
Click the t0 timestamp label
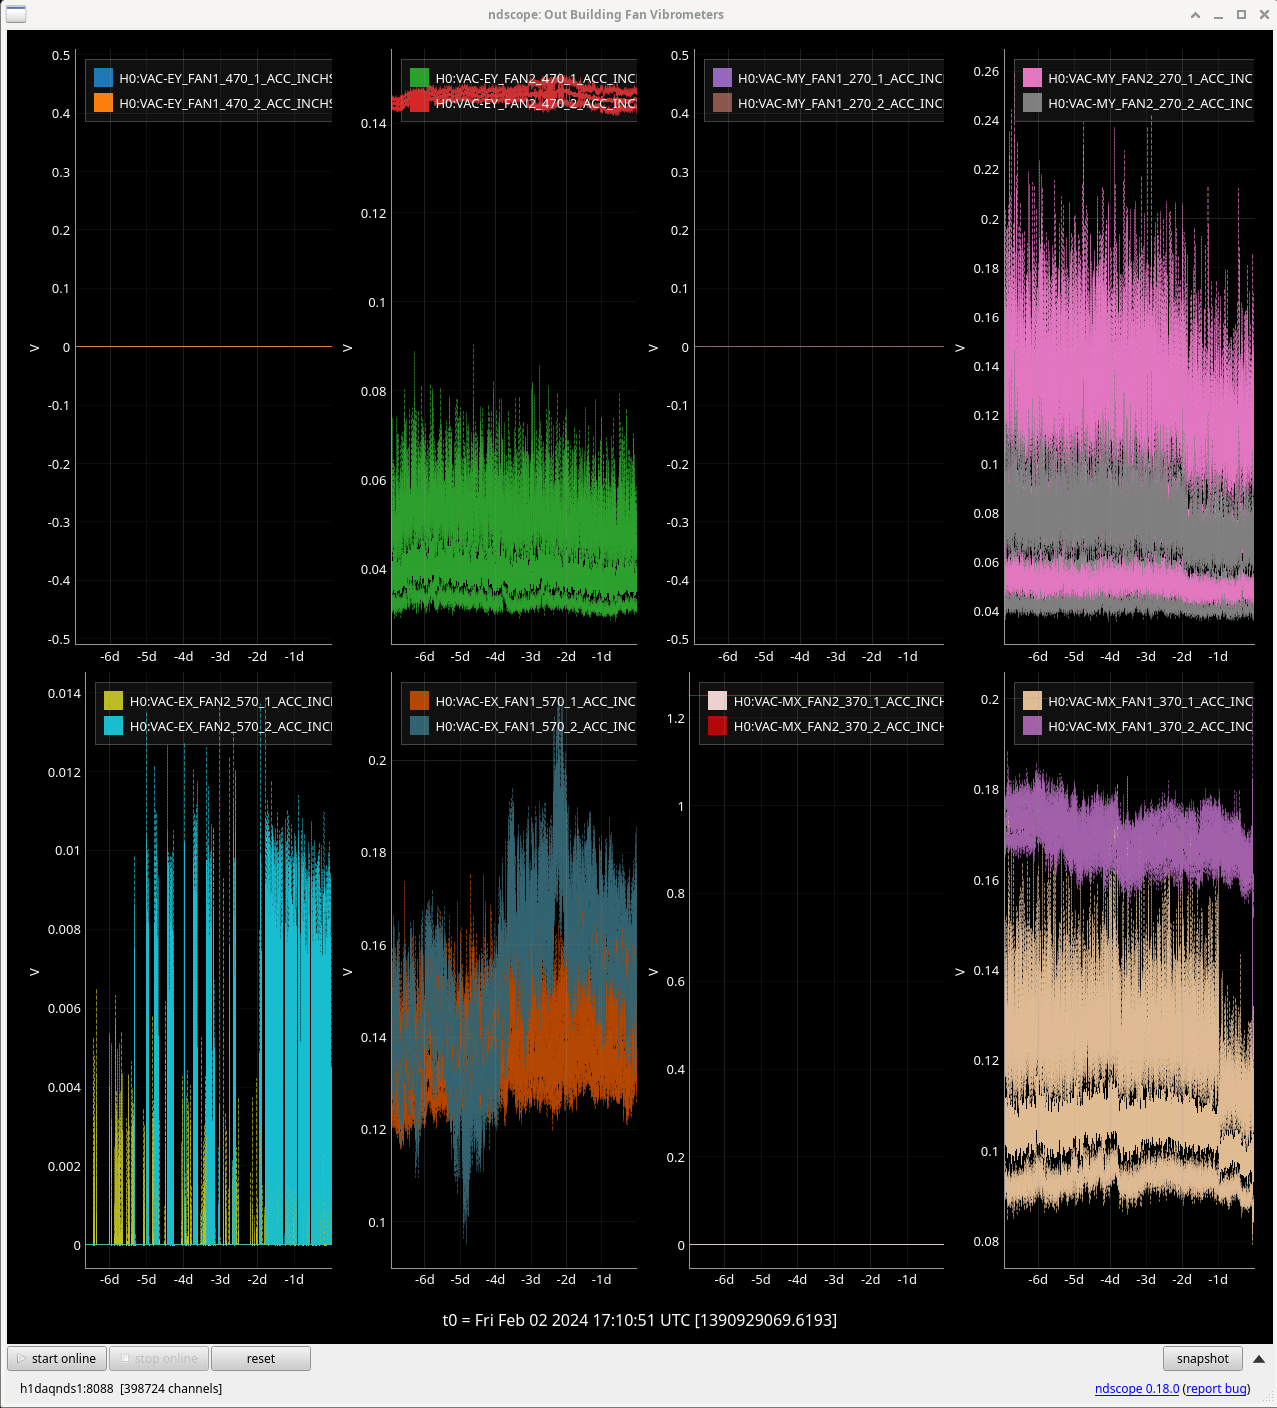(x=639, y=1320)
